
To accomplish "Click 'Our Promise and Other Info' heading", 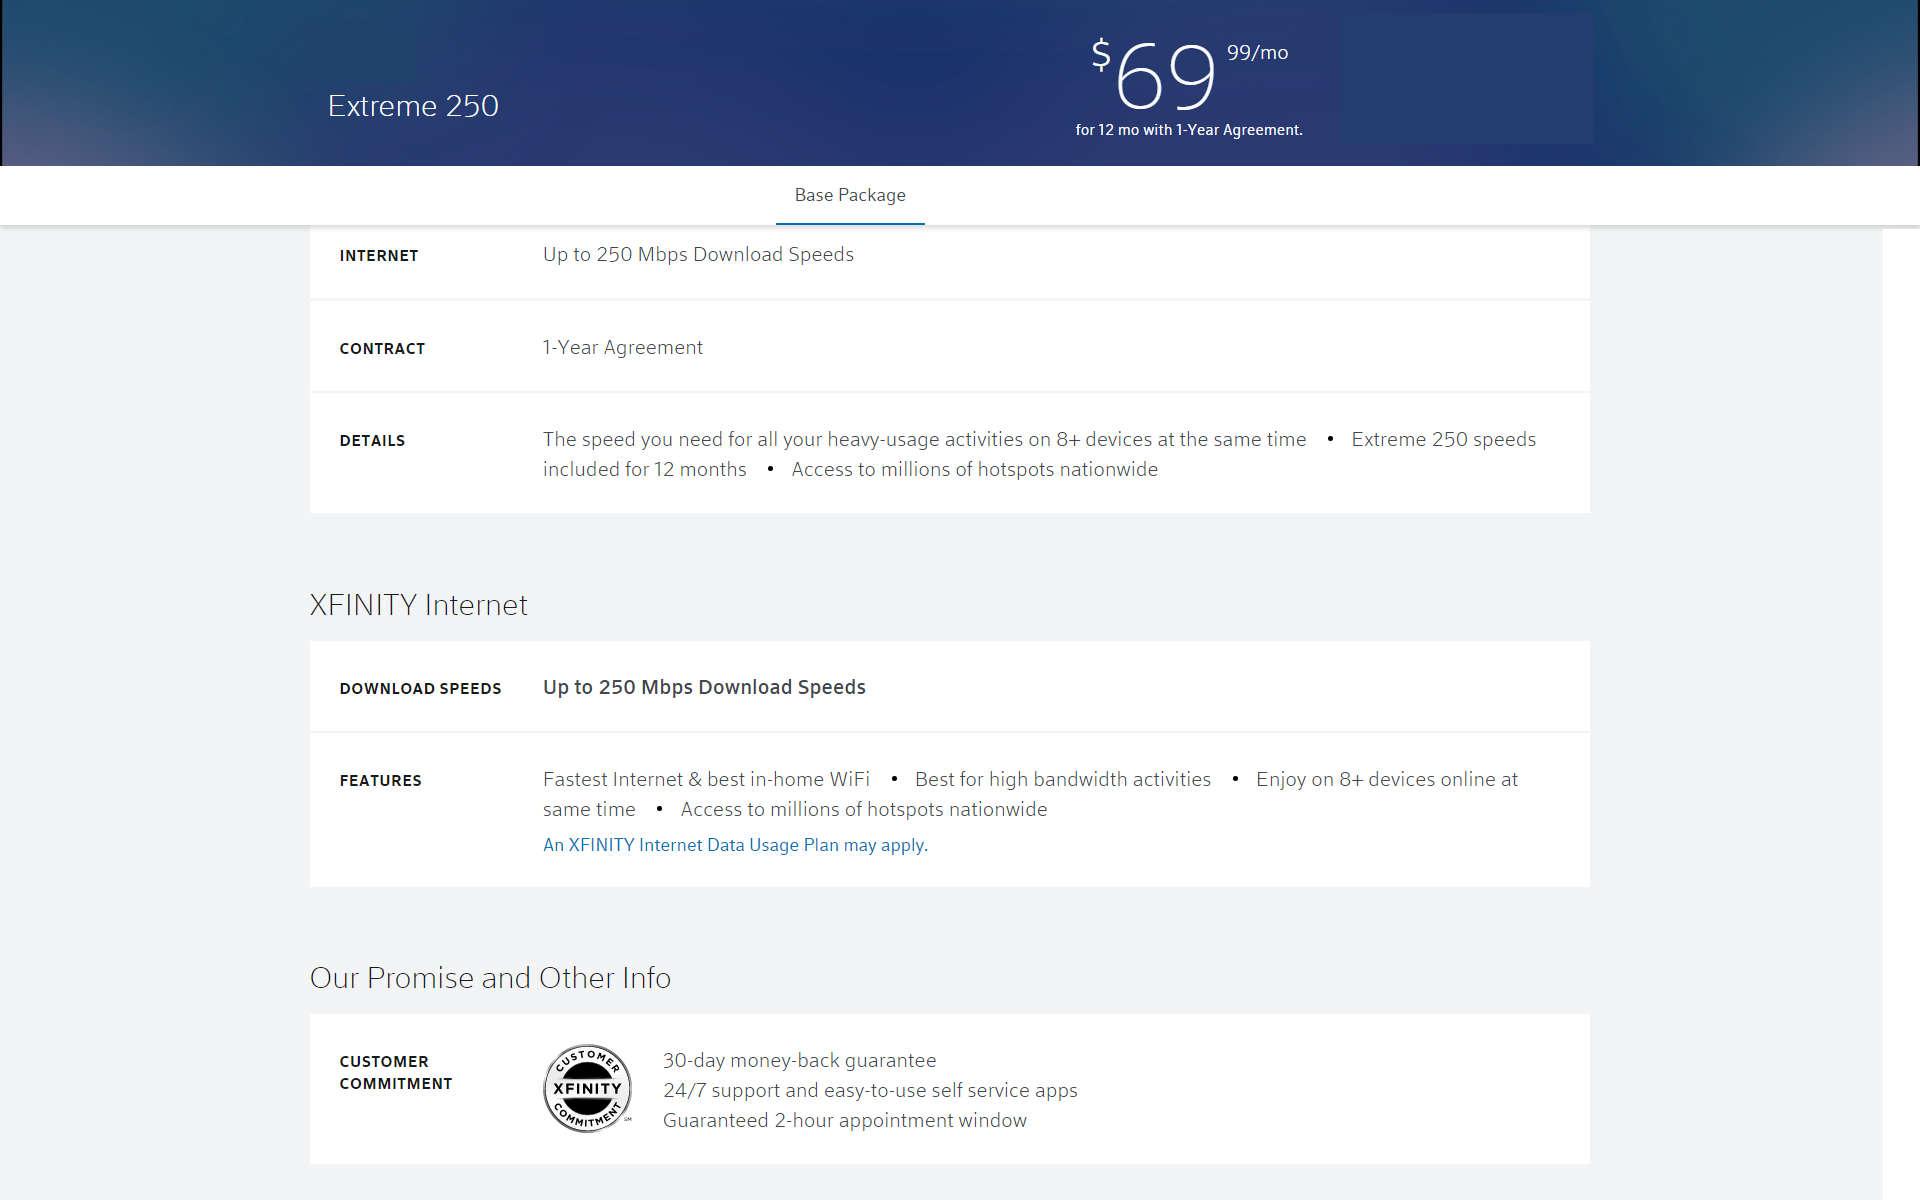I will (490, 978).
